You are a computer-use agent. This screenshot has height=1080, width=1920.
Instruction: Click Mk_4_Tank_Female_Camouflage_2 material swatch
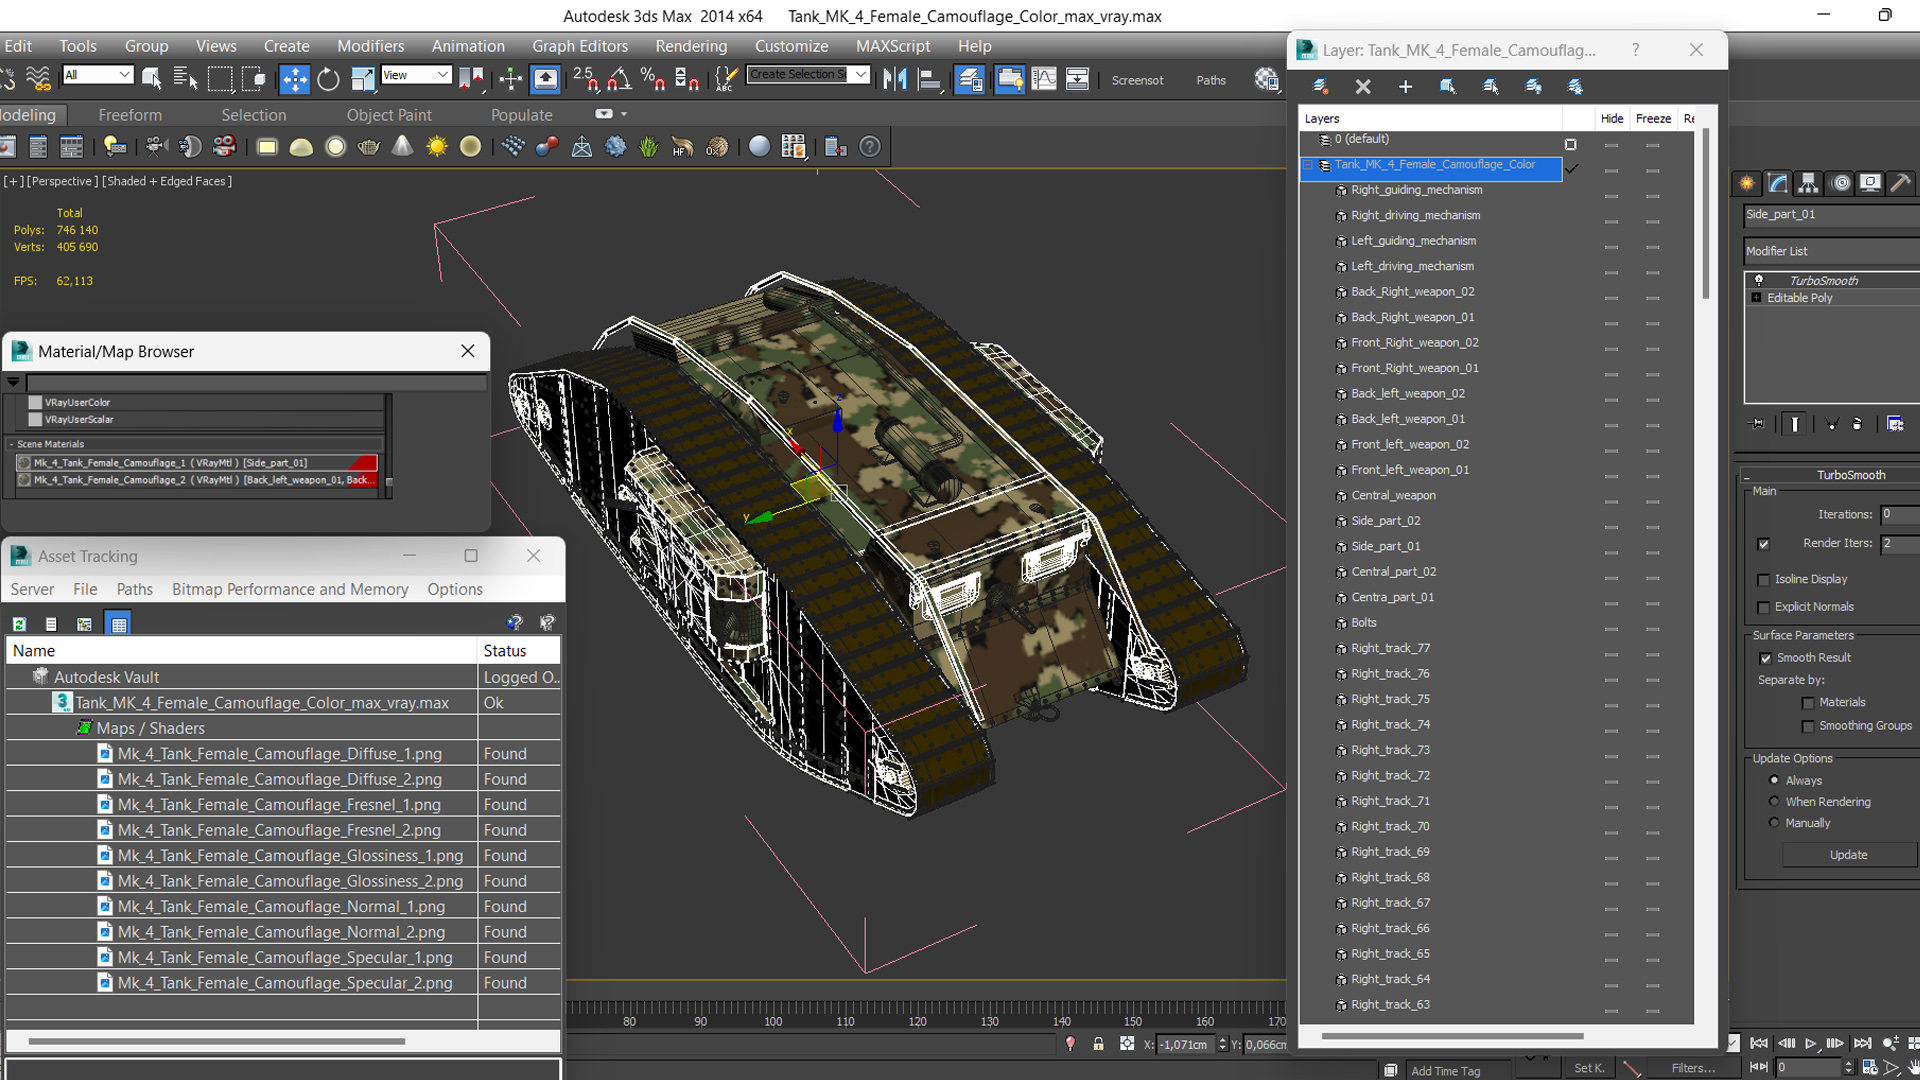click(x=25, y=480)
